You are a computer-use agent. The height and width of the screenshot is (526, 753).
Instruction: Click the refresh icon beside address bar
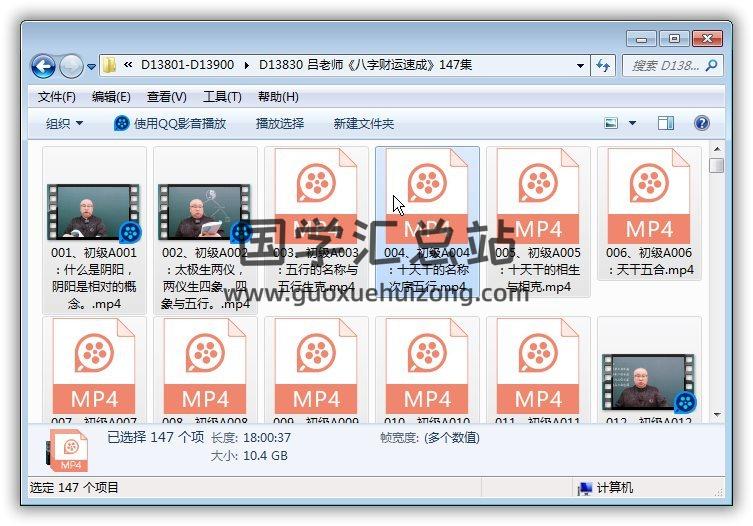point(603,66)
